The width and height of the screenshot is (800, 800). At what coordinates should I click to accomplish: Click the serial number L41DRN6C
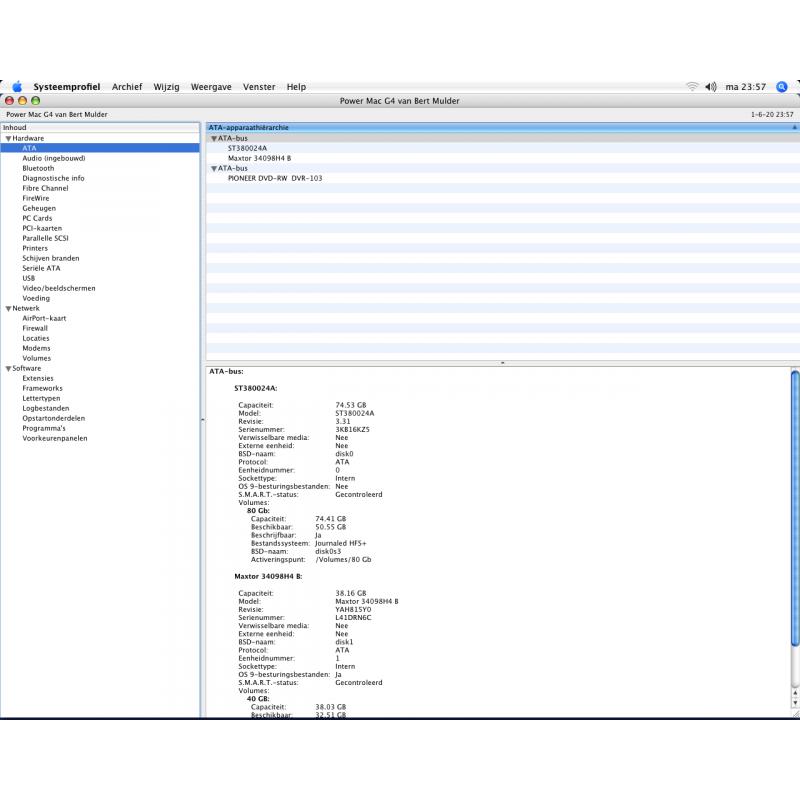point(353,618)
